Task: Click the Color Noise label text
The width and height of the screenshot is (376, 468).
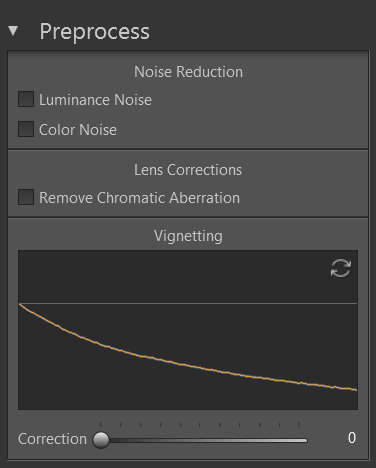Action: pos(78,130)
